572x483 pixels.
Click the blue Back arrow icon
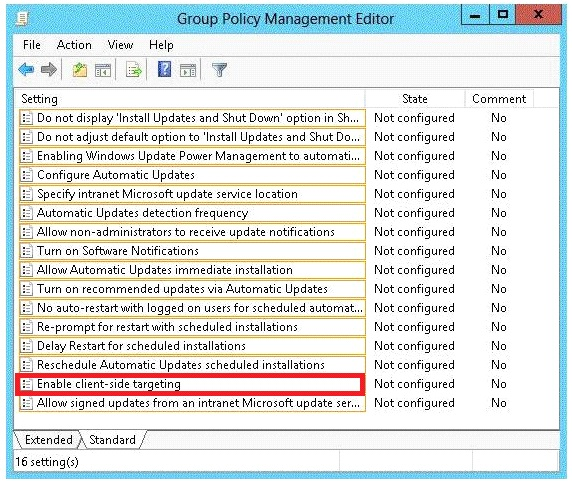[26, 69]
